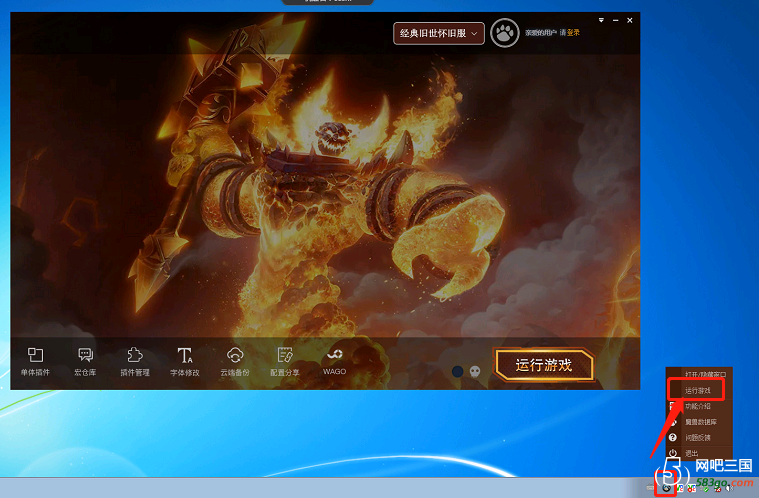This screenshot has width=759, height=498.
Task: Open the 字体修改 font editor
Action: pos(185,362)
